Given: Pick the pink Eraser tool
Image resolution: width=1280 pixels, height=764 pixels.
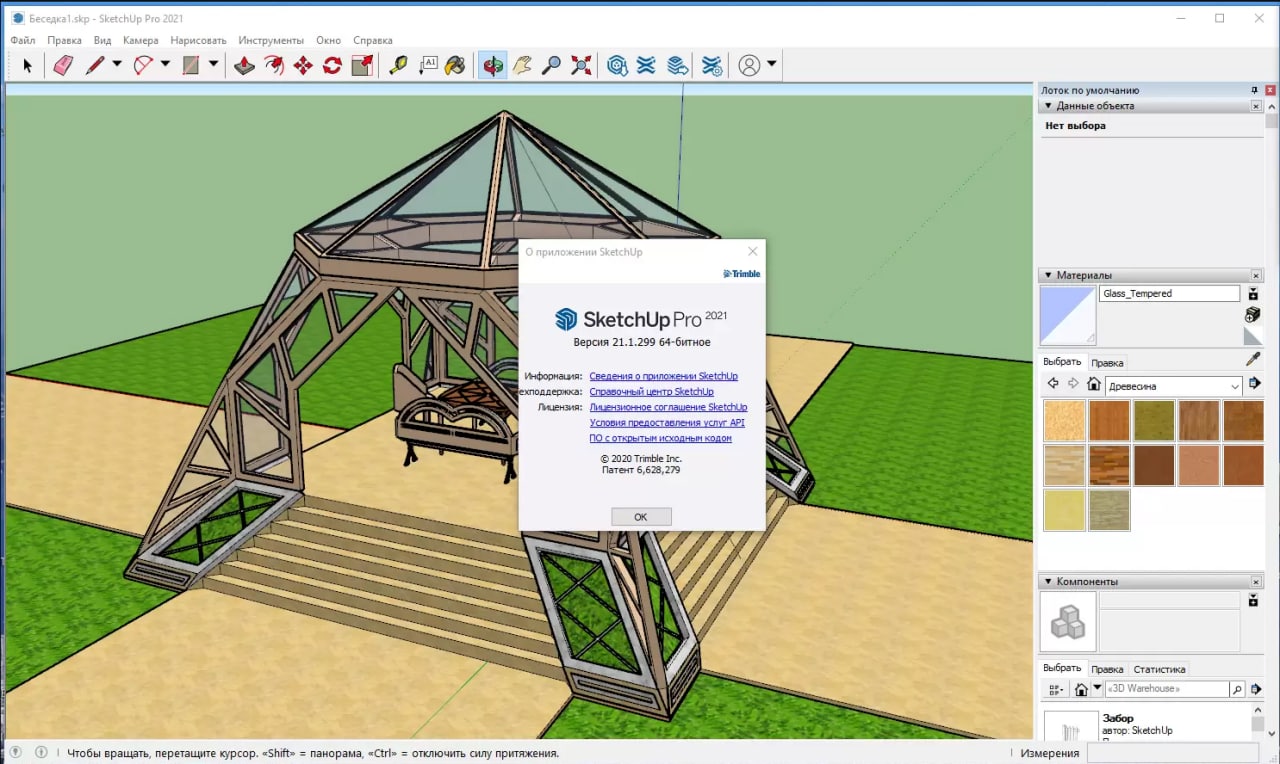Looking at the screenshot, I should pyautogui.click(x=62, y=66).
